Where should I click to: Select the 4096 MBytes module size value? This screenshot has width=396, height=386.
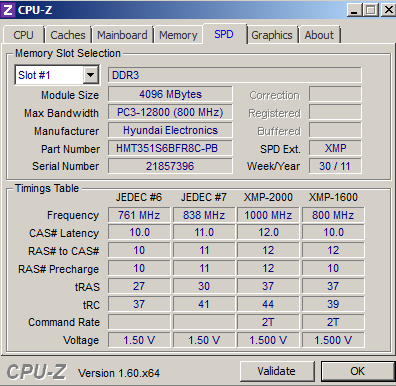coord(170,94)
